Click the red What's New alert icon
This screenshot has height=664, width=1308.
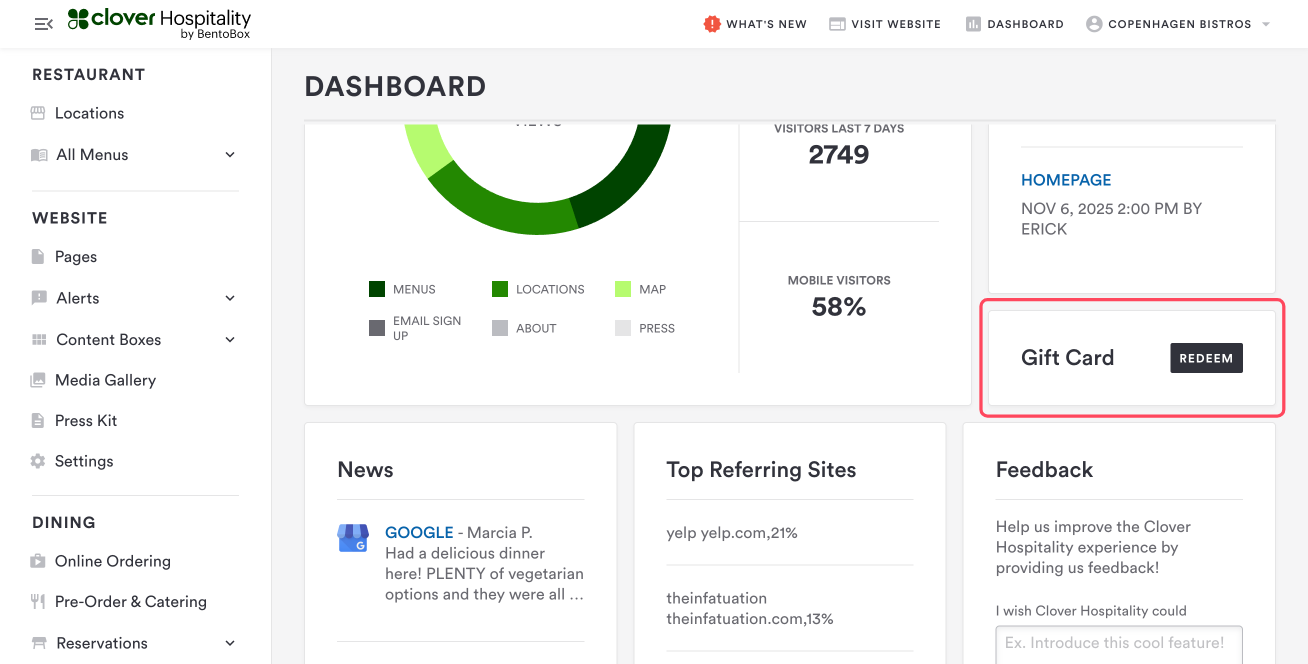click(712, 24)
